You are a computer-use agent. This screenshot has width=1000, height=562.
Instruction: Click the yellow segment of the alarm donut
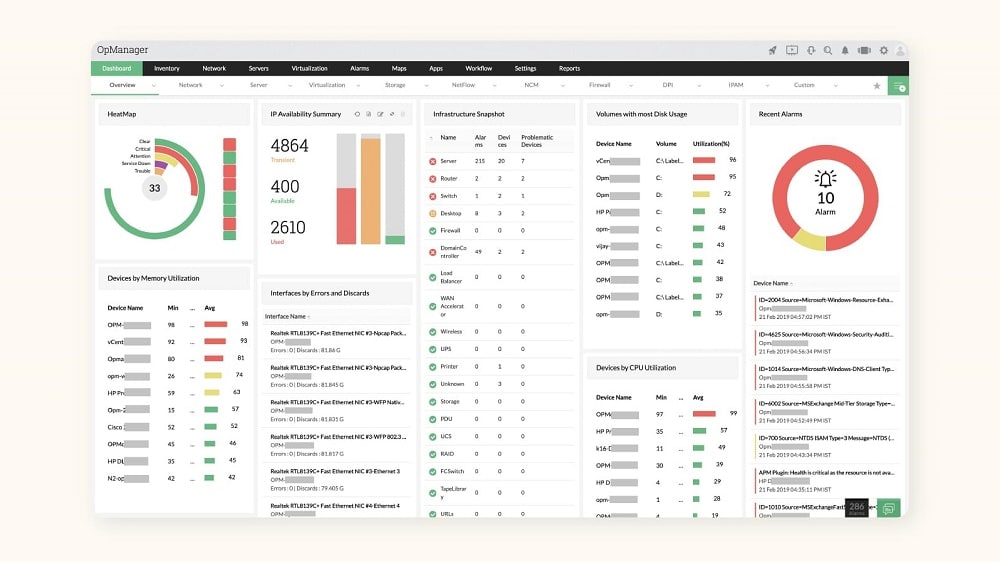809,240
